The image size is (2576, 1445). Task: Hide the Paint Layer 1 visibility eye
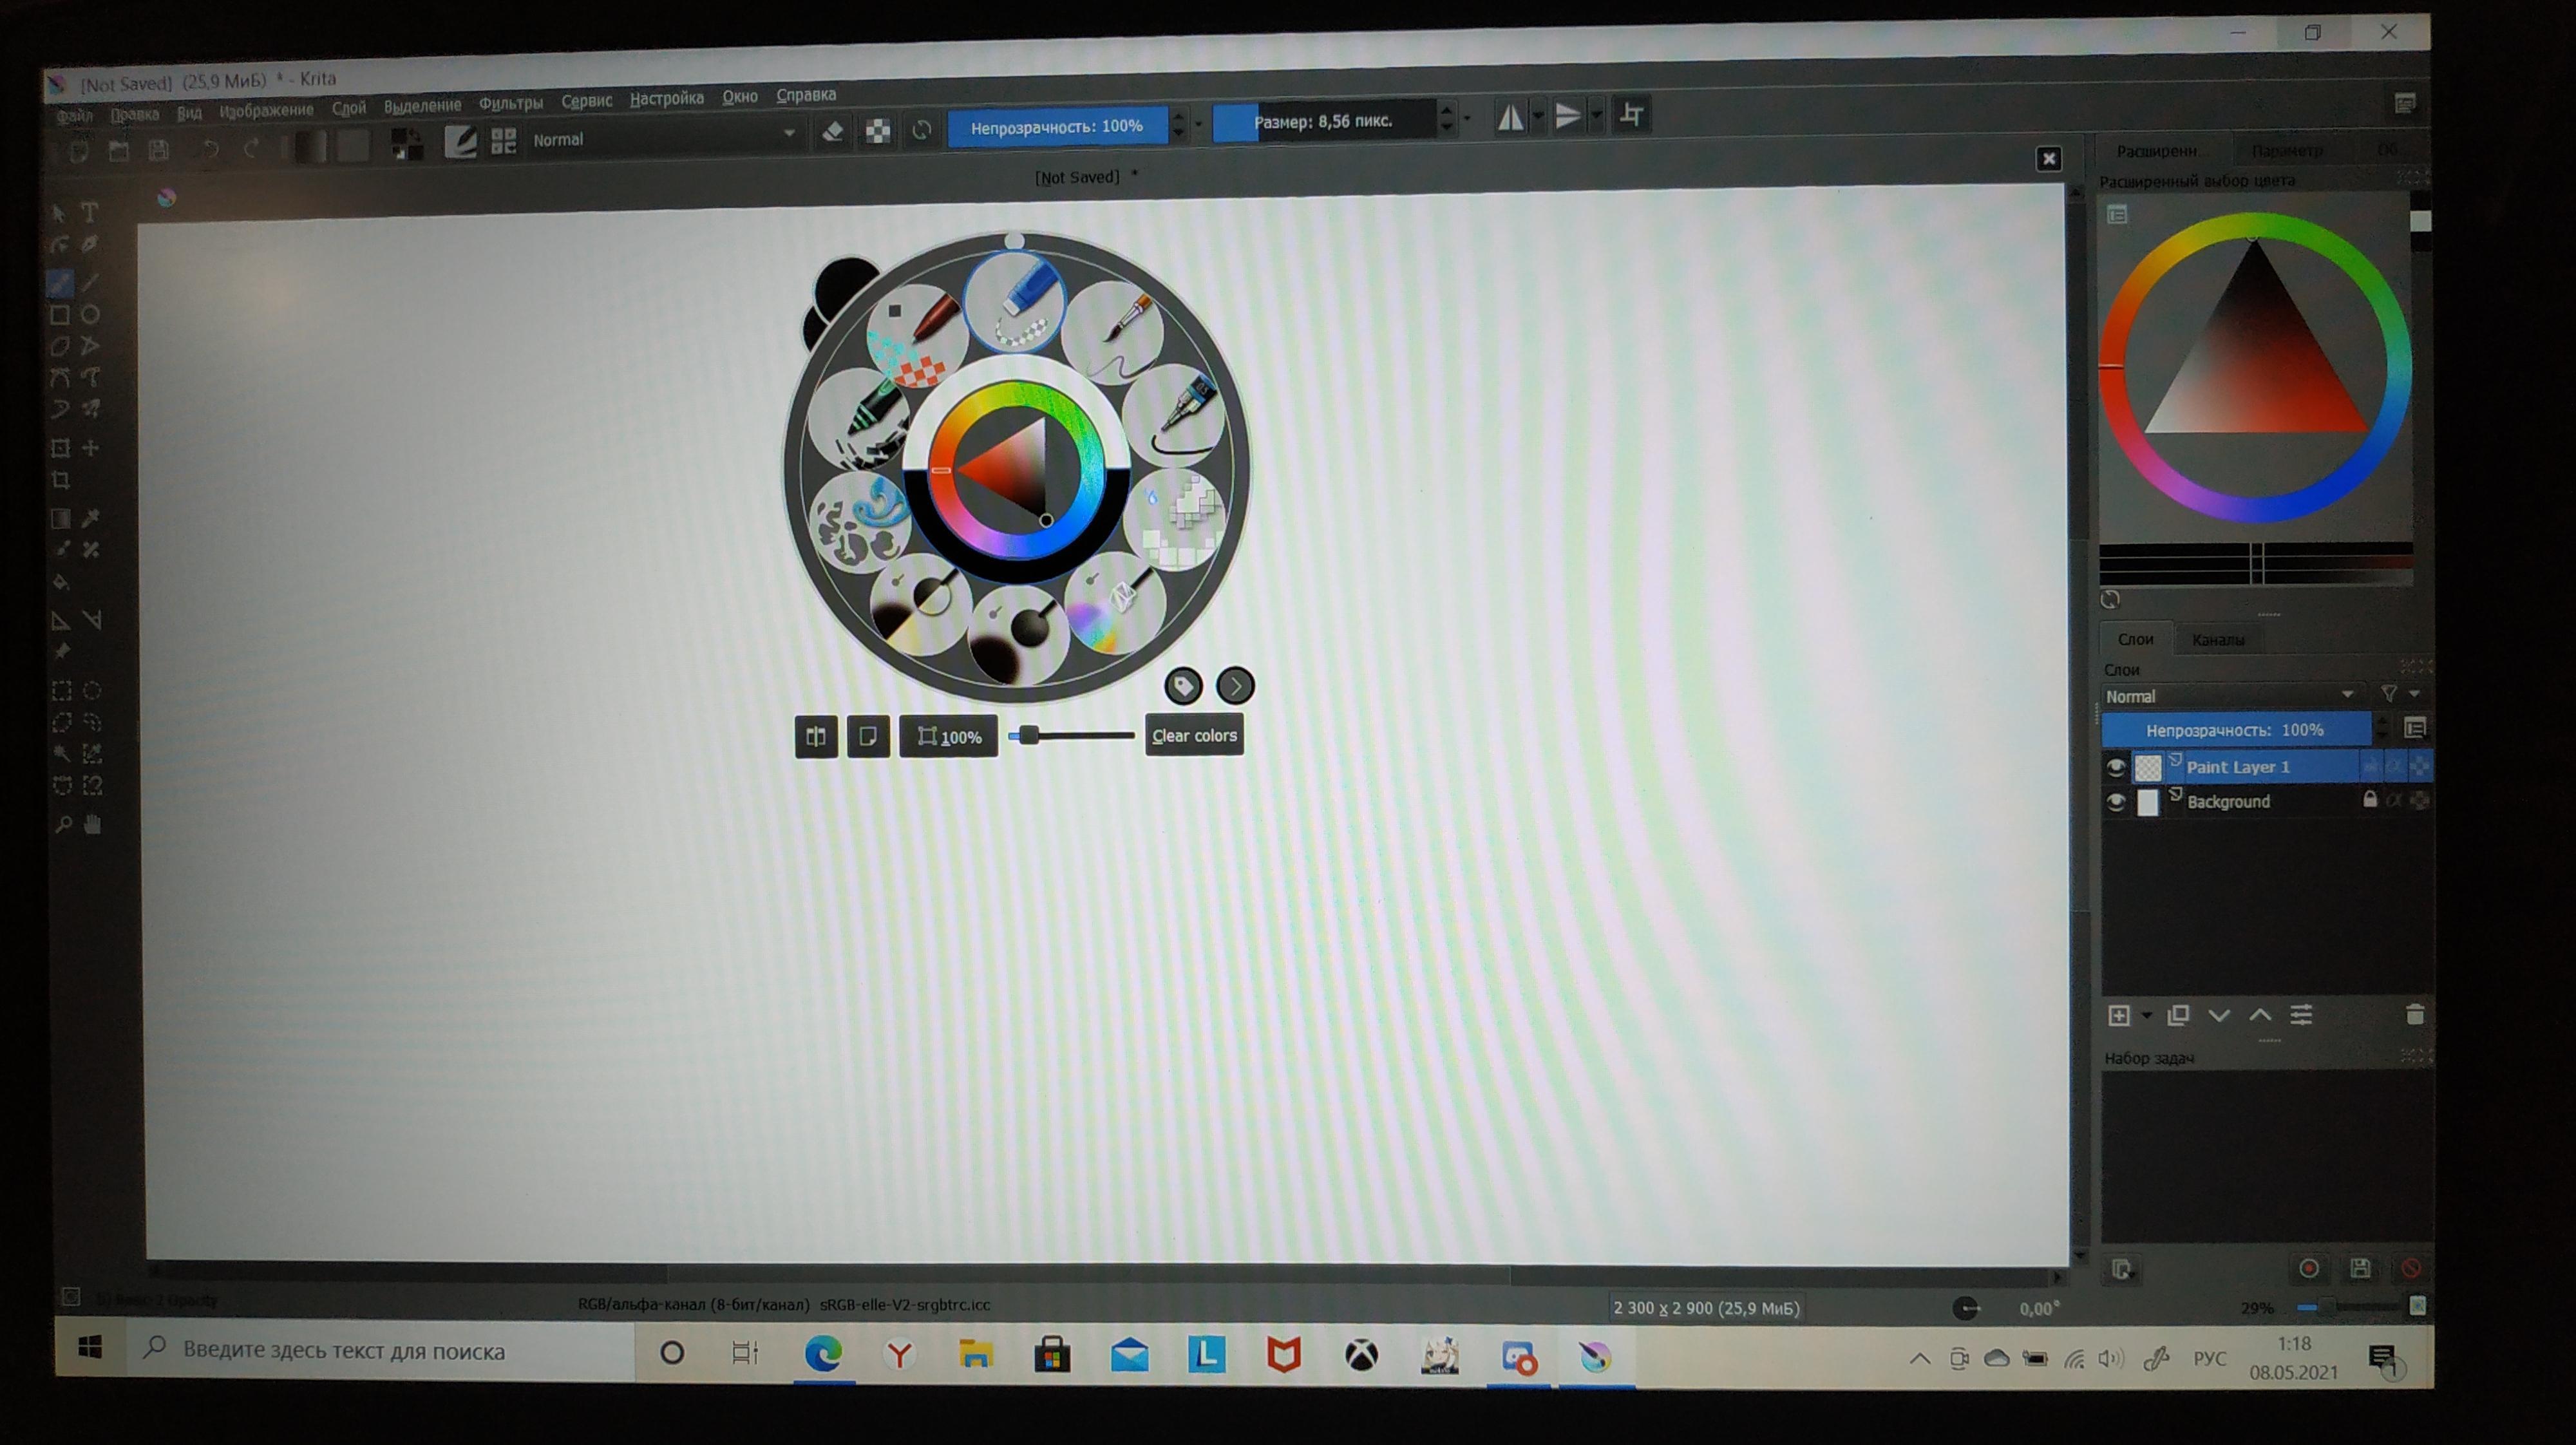pyautogui.click(x=2115, y=767)
